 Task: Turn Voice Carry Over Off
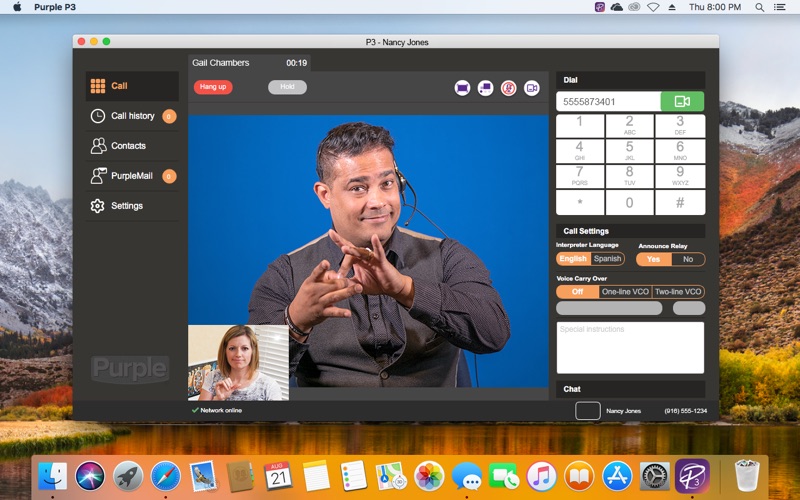tap(578, 292)
